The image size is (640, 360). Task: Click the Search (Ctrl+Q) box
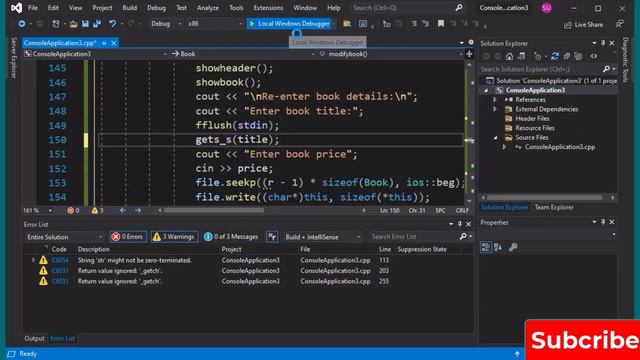(407, 8)
